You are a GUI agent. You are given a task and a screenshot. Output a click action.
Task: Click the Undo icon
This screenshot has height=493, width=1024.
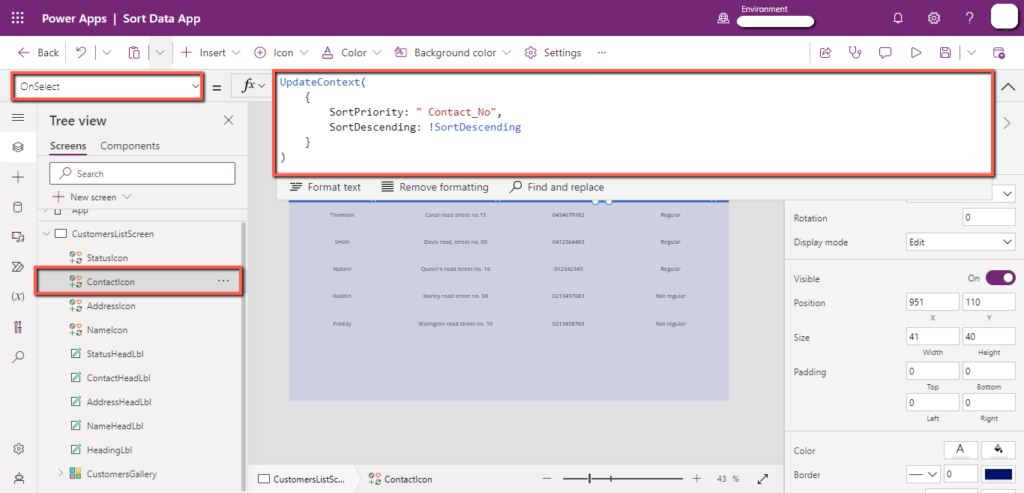tap(81, 52)
